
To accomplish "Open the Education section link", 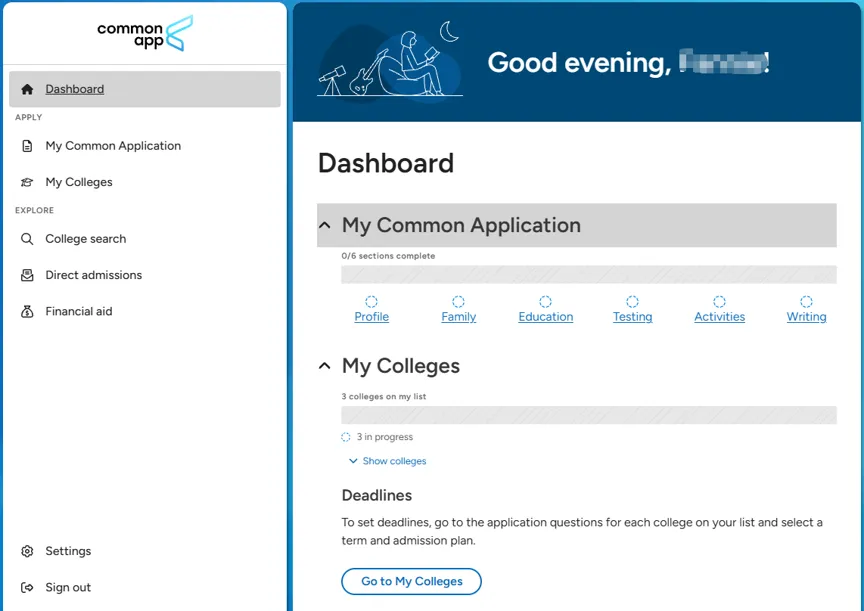I will (546, 317).
